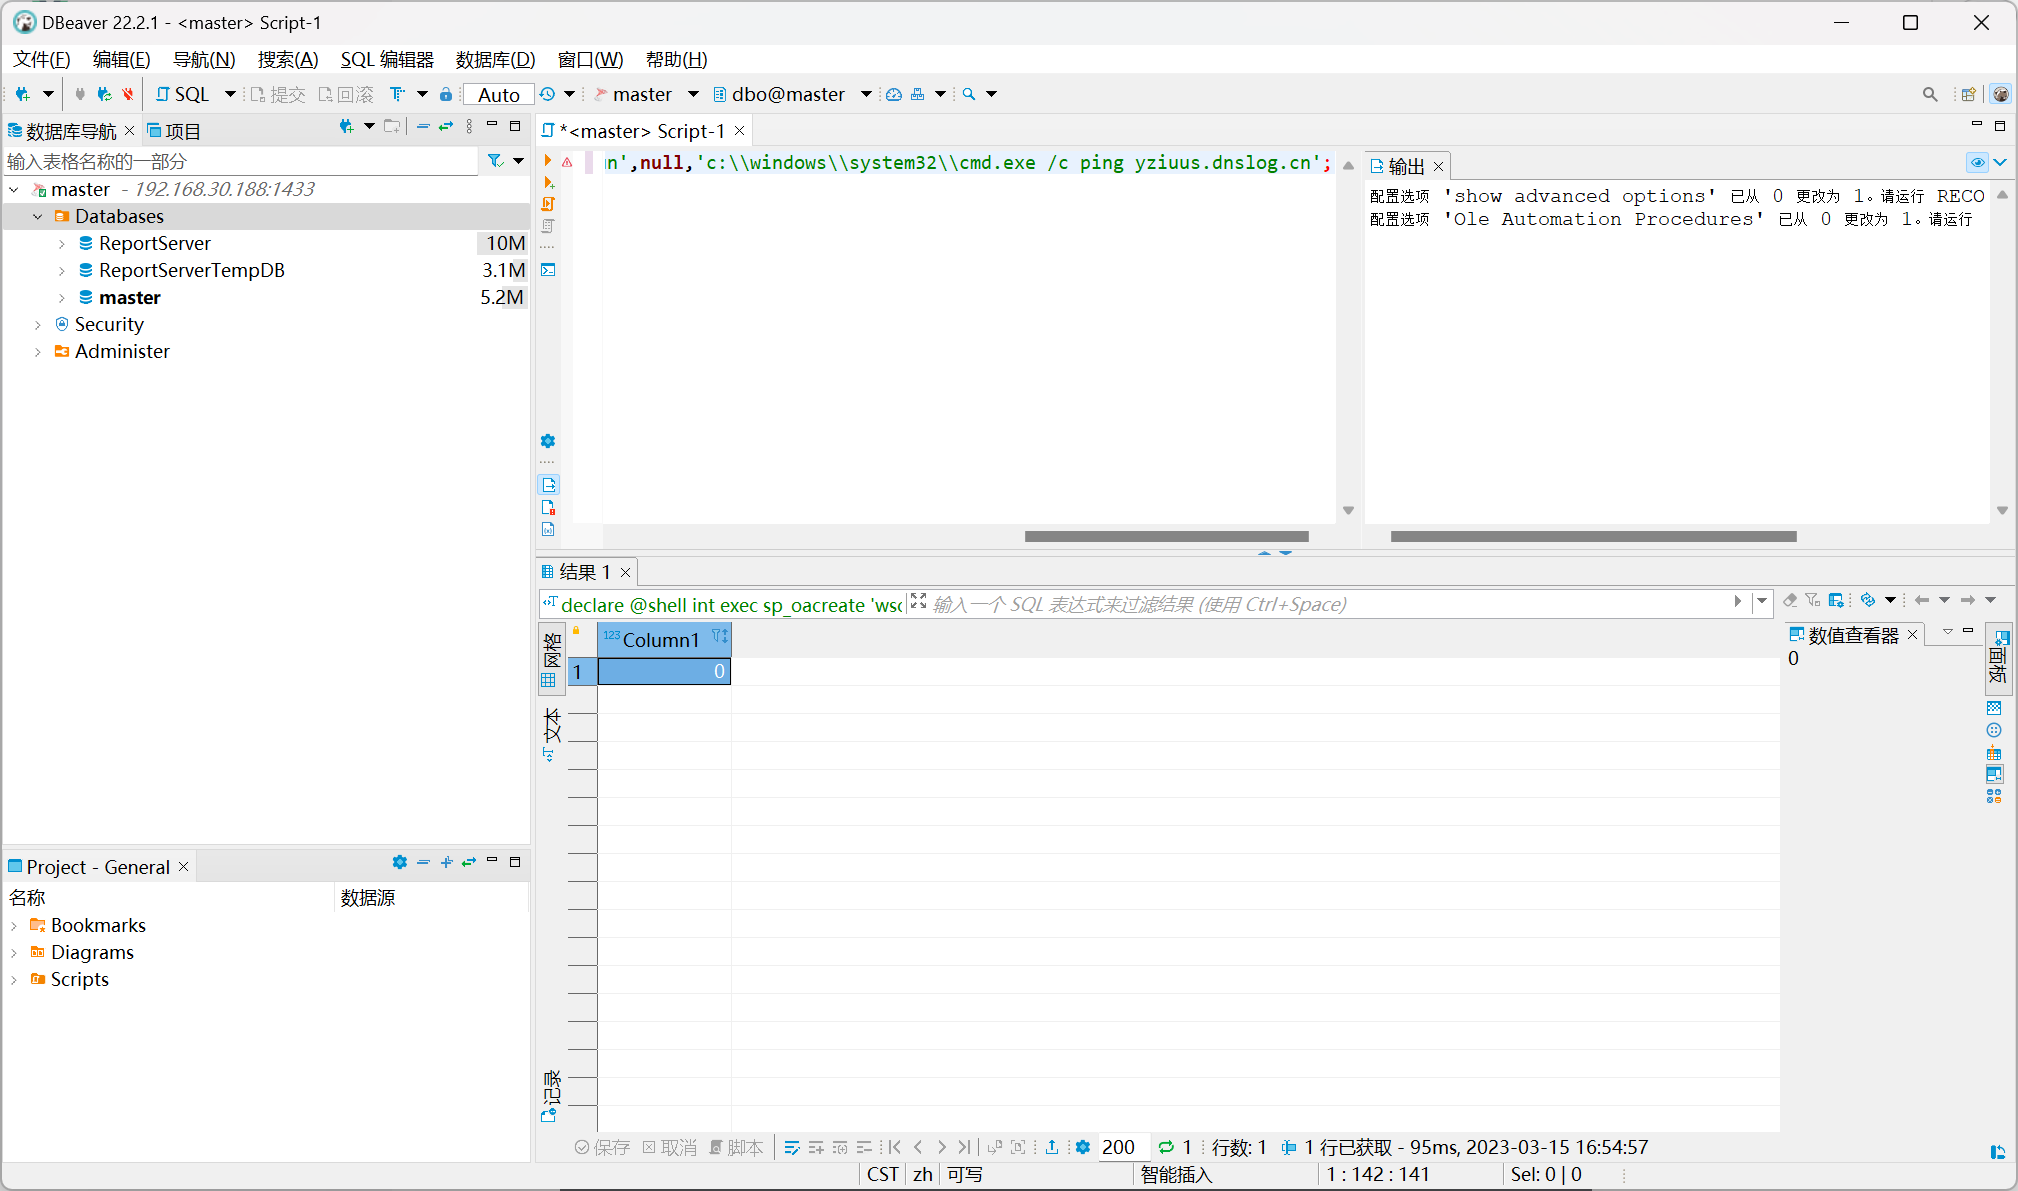Open the SQL 编辑器 menu
The height and width of the screenshot is (1191, 2018).
pyautogui.click(x=387, y=59)
